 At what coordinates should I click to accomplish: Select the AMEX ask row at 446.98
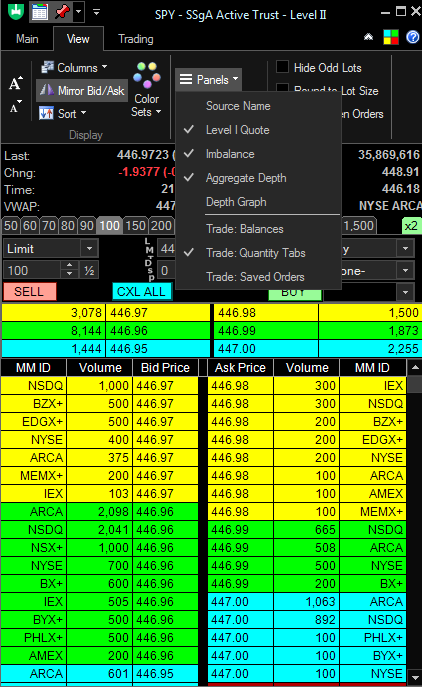coord(307,494)
